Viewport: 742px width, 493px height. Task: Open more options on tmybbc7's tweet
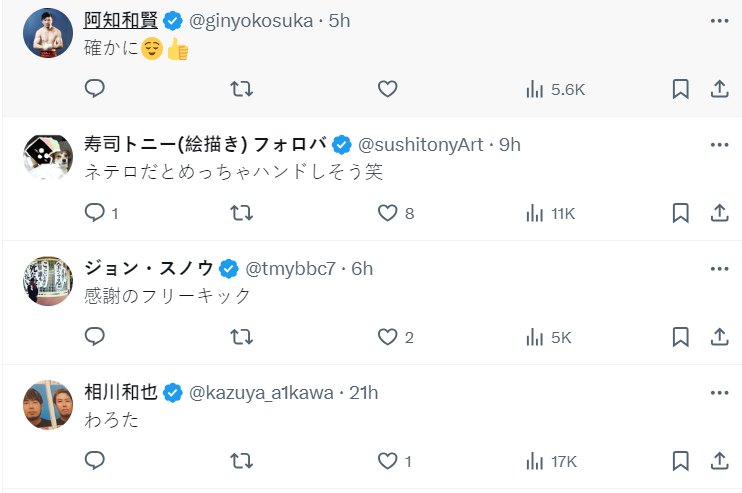click(718, 269)
